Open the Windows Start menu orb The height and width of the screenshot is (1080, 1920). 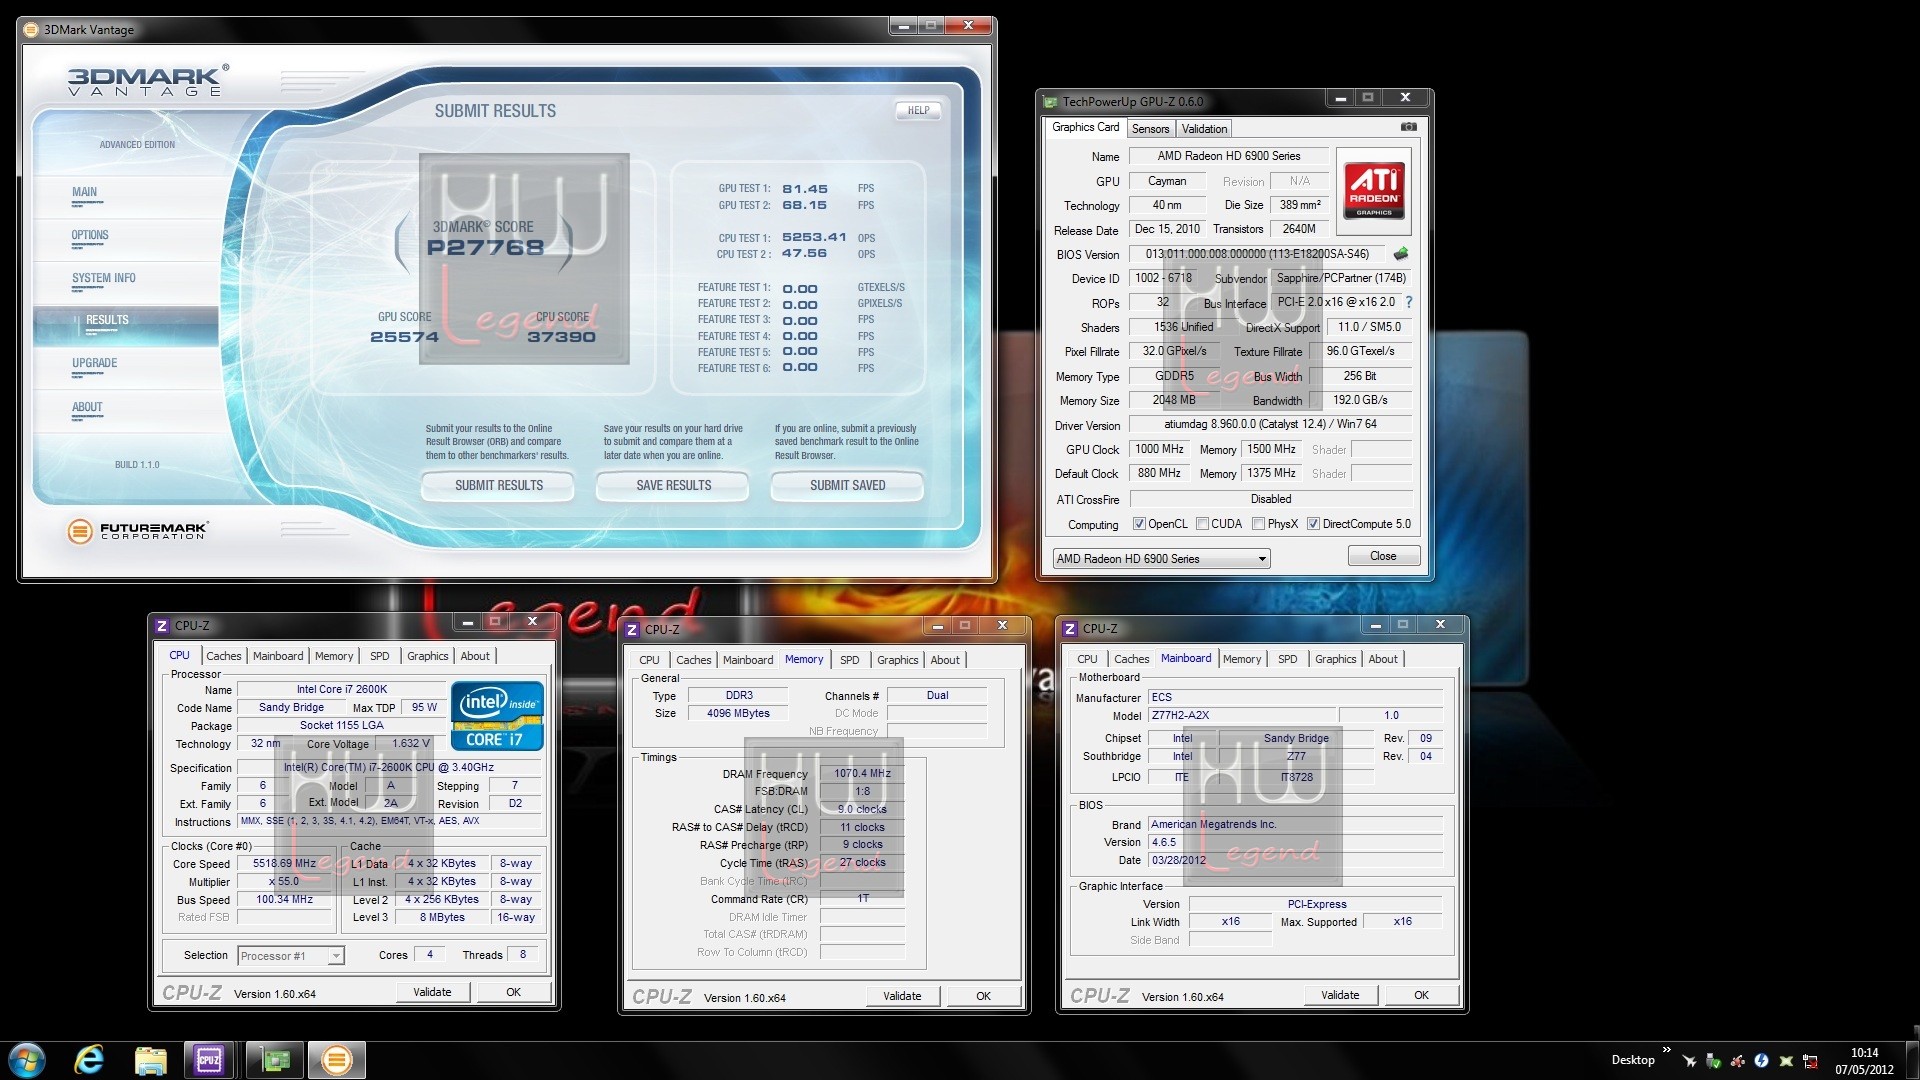point(27,1060)
